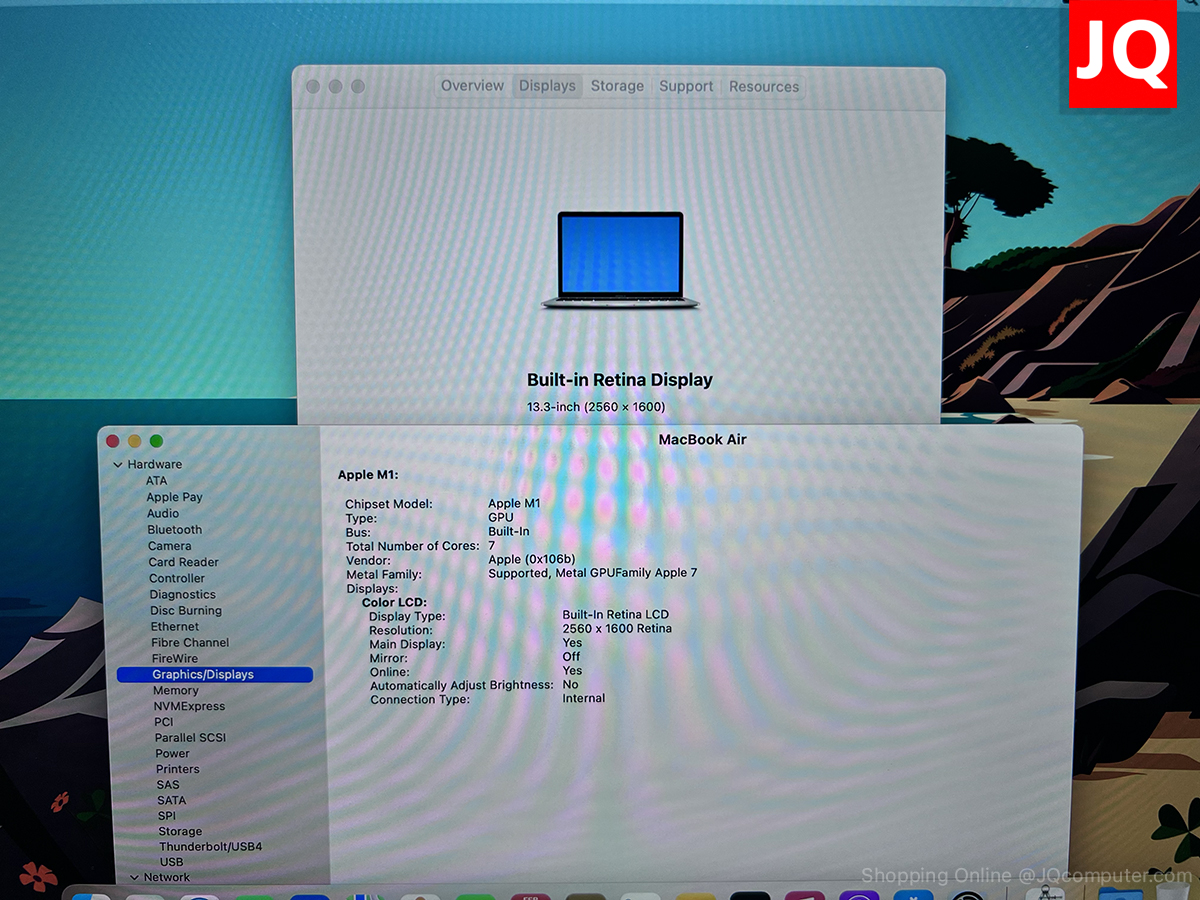Click the highlighted Graphics/Displays item
The image size is (1200, 900).
click(214, 675)
